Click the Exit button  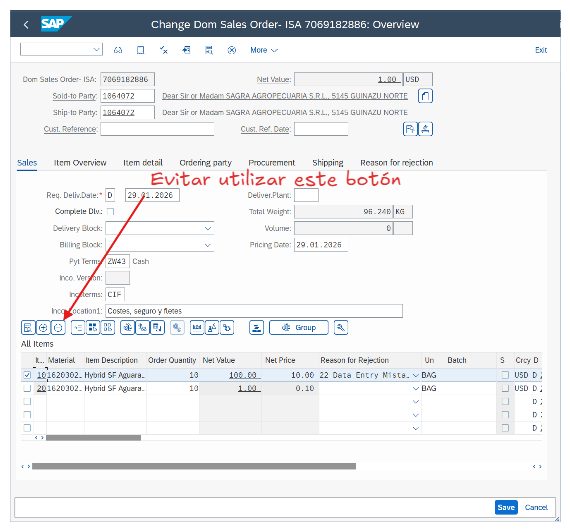pos(541,50)
